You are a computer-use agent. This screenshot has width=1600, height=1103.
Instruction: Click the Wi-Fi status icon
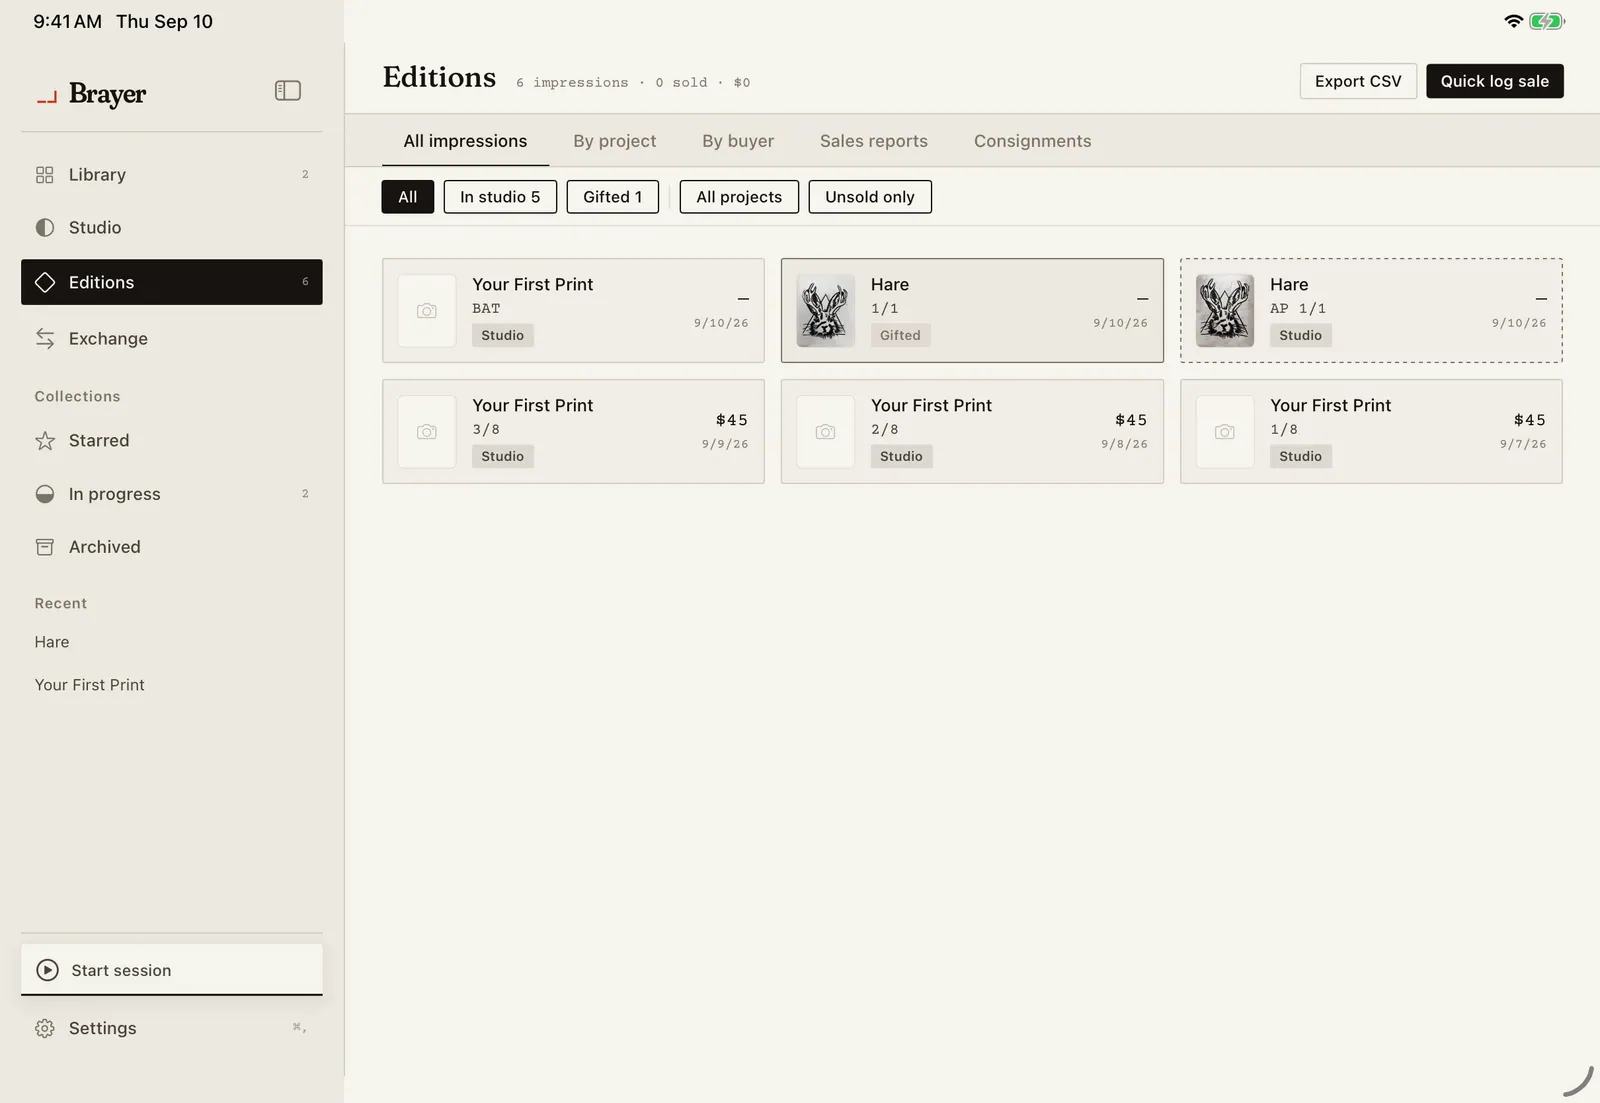tap(1513, 21)
